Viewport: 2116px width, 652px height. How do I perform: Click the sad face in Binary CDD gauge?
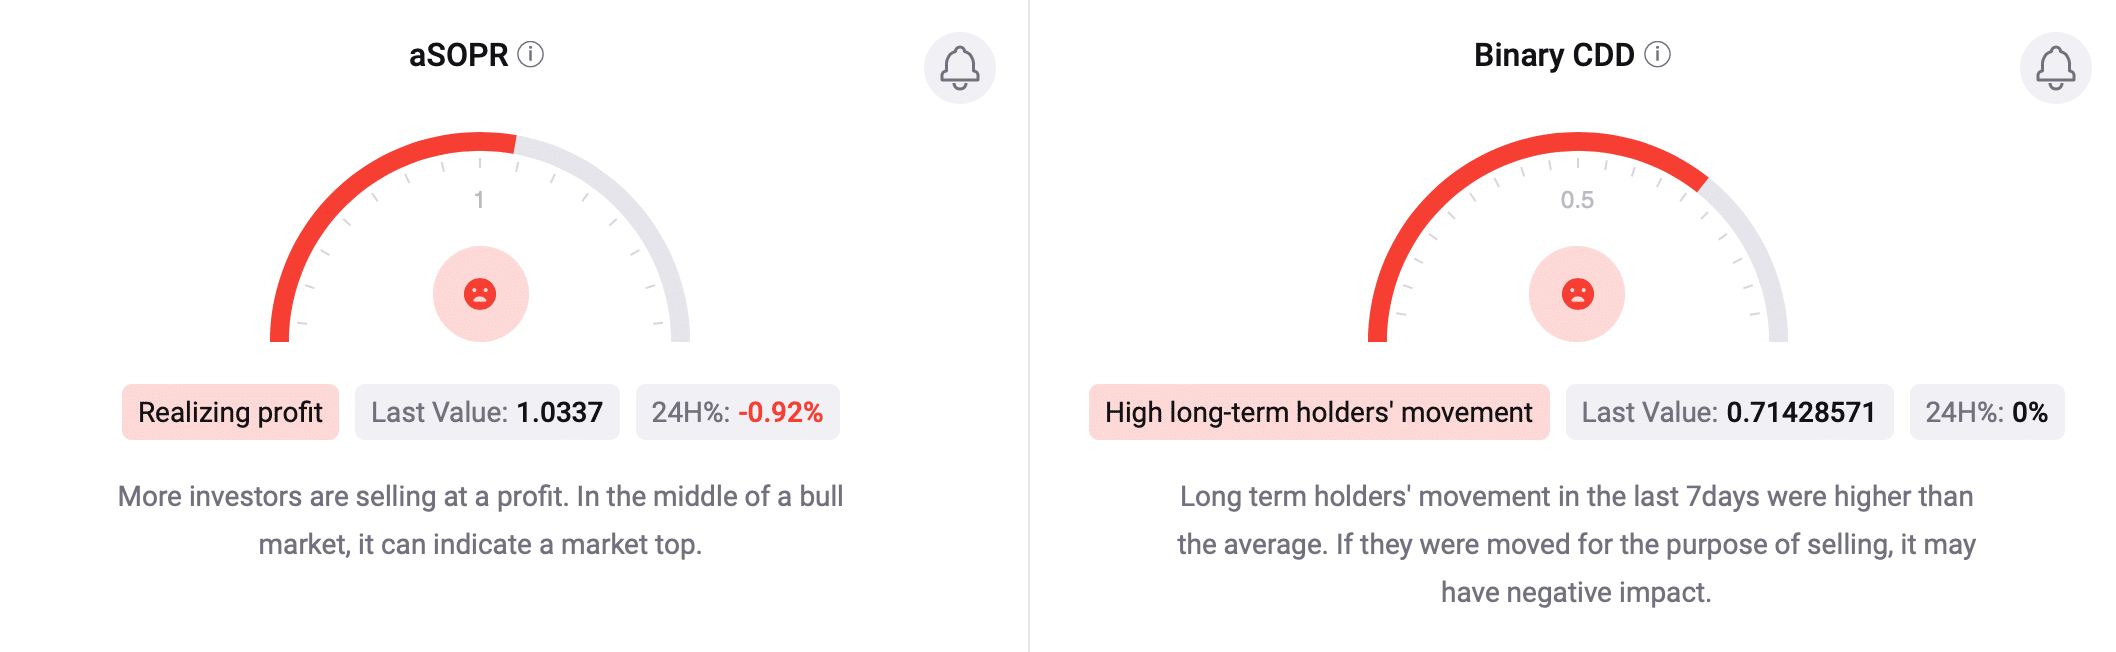1577,294
